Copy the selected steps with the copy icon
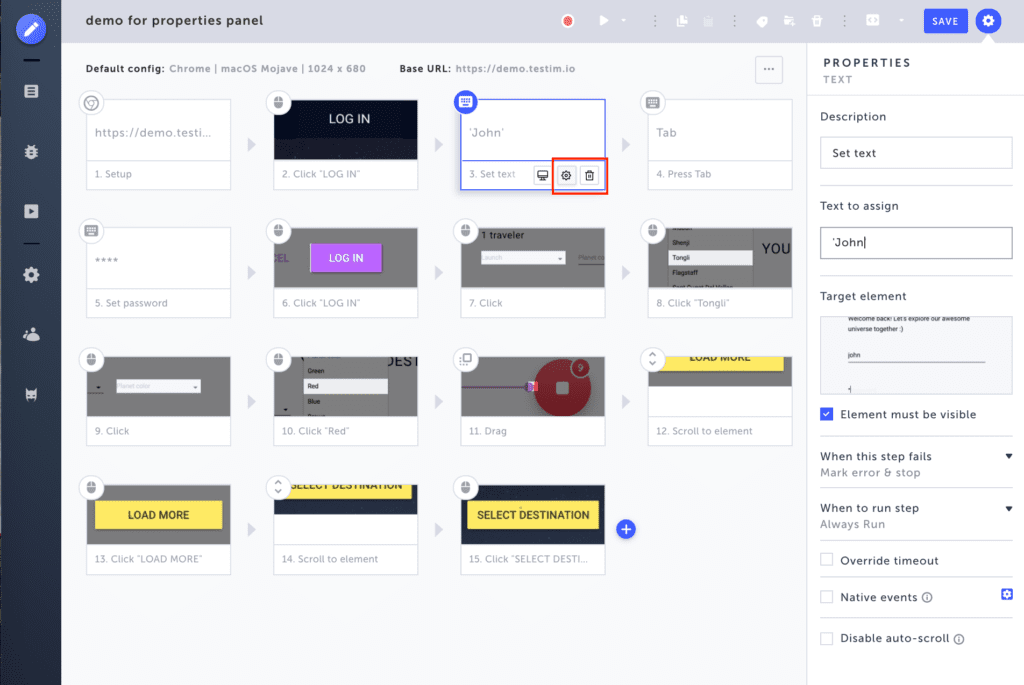The width and height of the screenshot is (1024, 685). (x=682, y=21)
